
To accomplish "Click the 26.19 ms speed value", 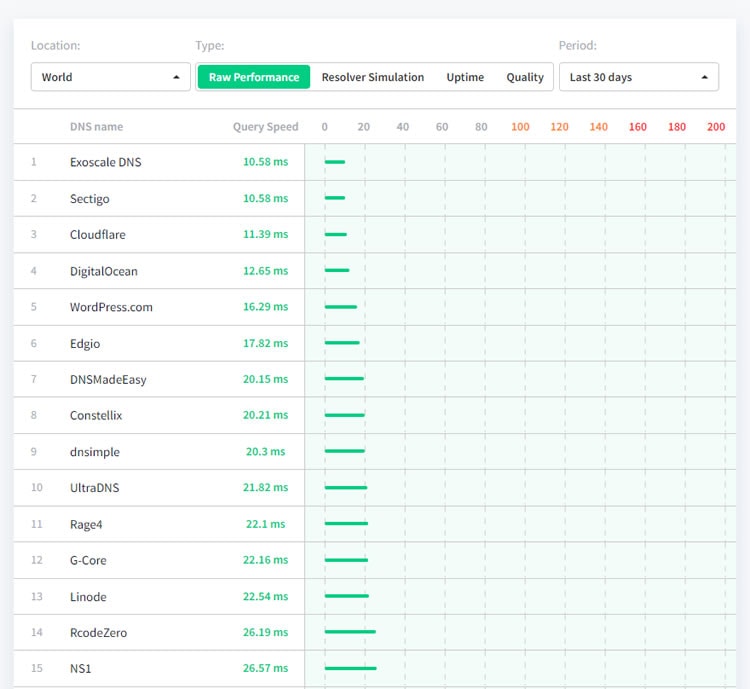I will click(265, 632).
